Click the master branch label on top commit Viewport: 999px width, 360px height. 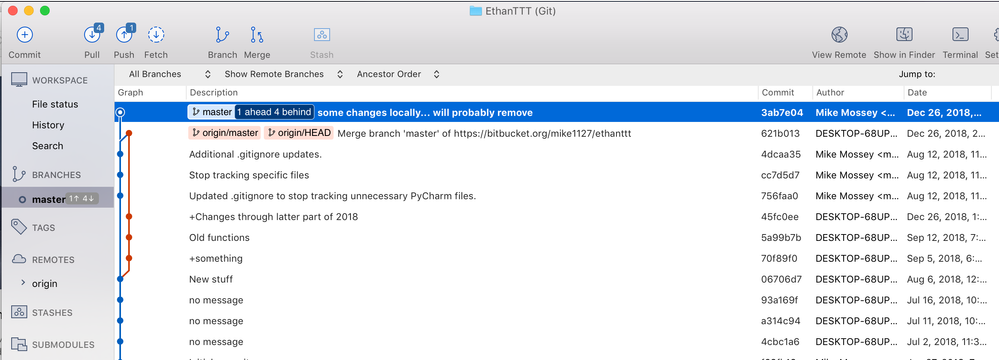(x=212, y=112)
